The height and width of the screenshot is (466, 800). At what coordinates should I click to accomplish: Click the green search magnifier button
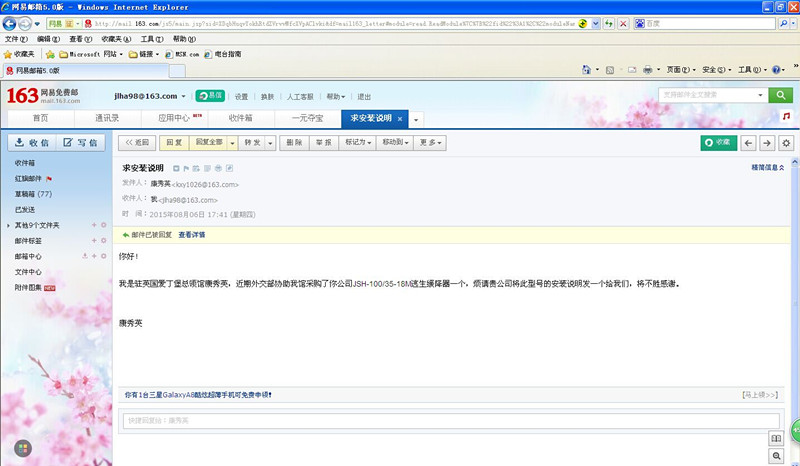781,95
